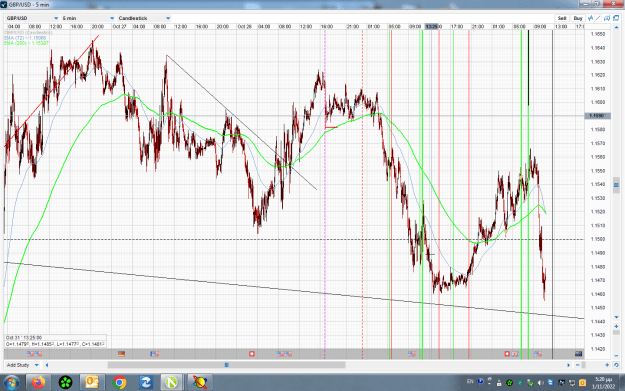
Task: Detach chart into a separate window icon
Action: click(616, 18)
